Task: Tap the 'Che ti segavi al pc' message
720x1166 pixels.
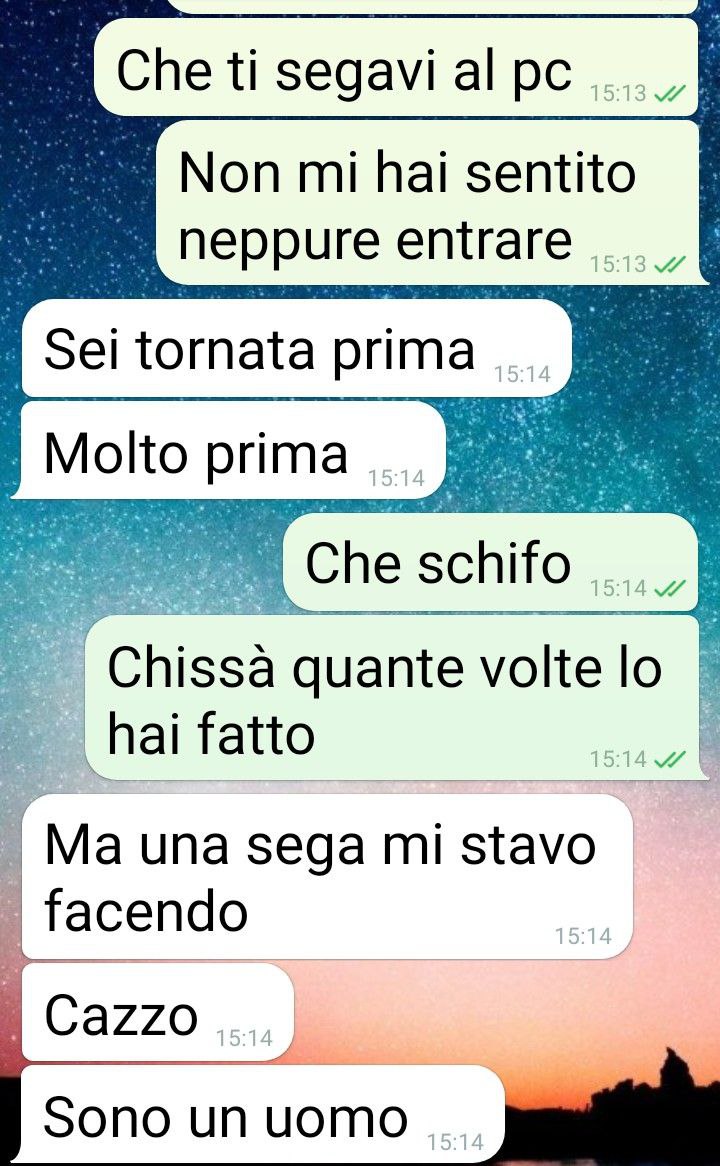Action: [x=396, y=67]
